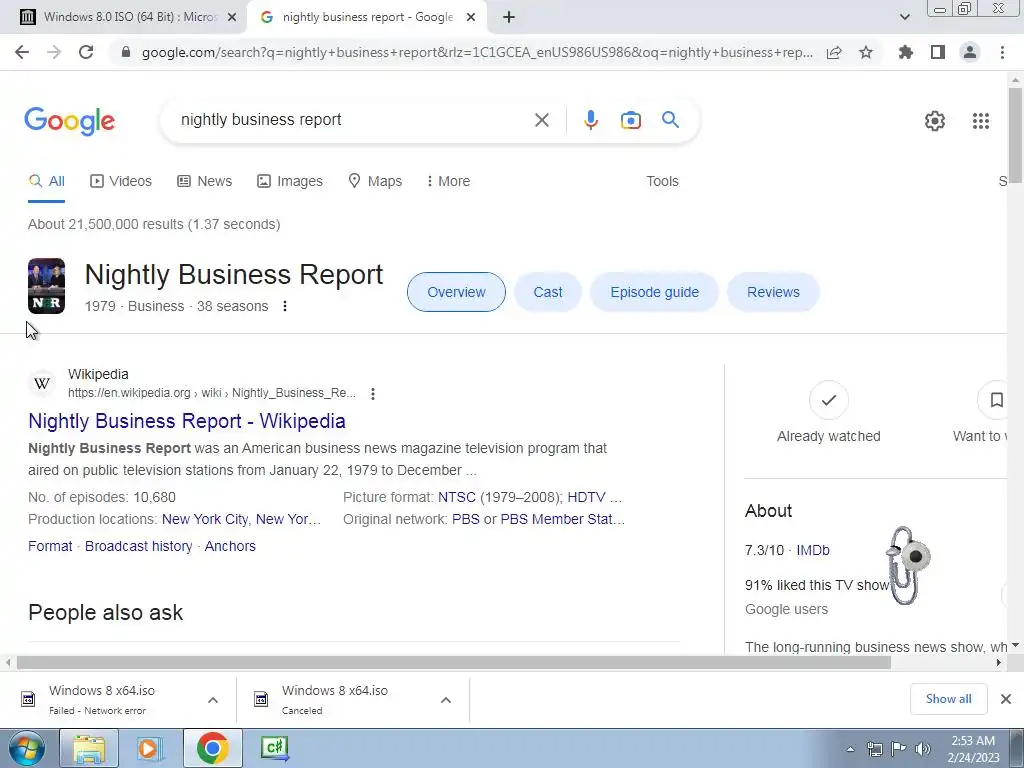Screen dimensions: 1024x768
Task: Click Action Center flag icon
Action: (x=899, y=749)
